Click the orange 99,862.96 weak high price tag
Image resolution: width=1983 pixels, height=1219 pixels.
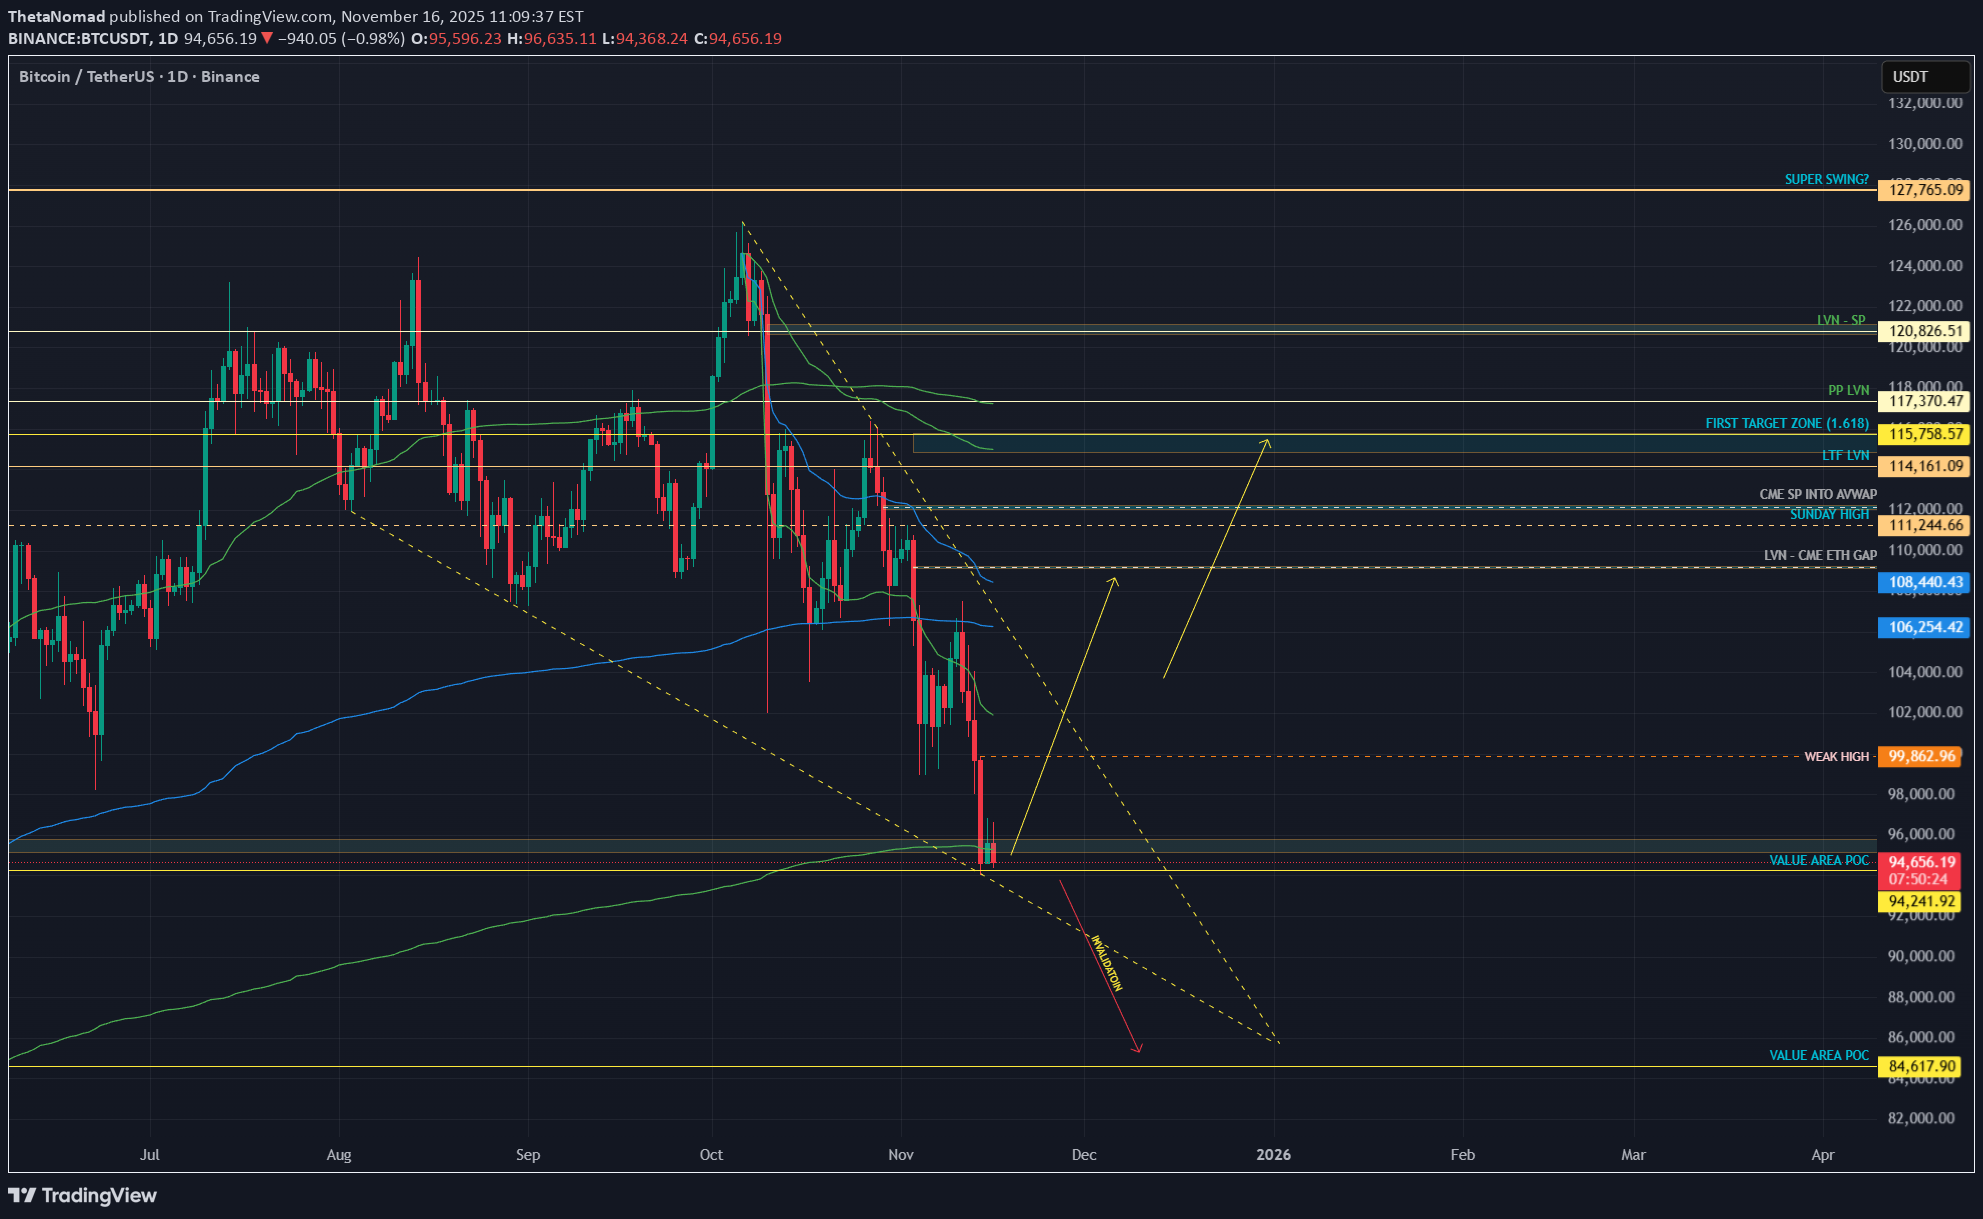click(1921, 756)
